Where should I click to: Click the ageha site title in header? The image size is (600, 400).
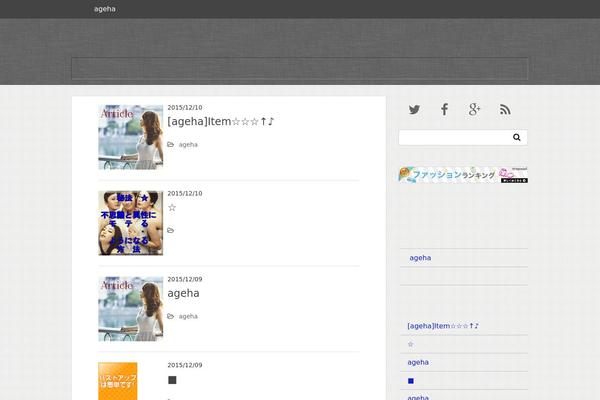pos(105,9)
